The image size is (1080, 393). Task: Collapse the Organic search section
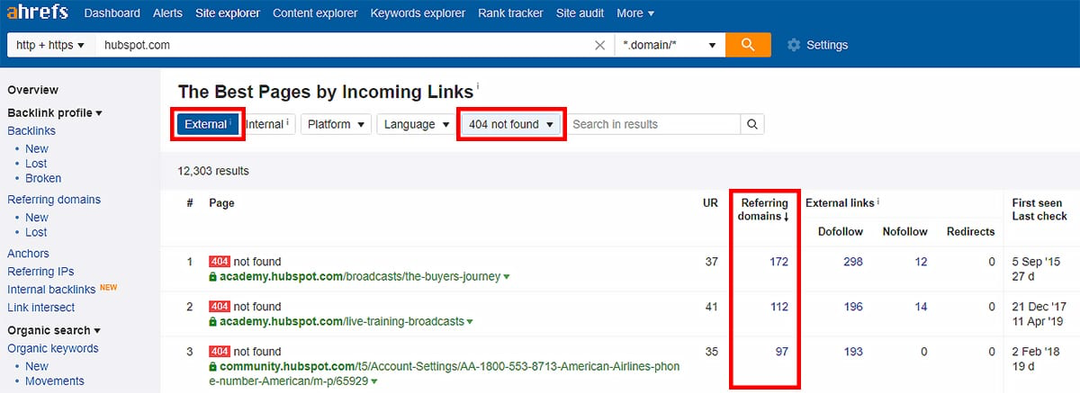(x=54, y=330)
